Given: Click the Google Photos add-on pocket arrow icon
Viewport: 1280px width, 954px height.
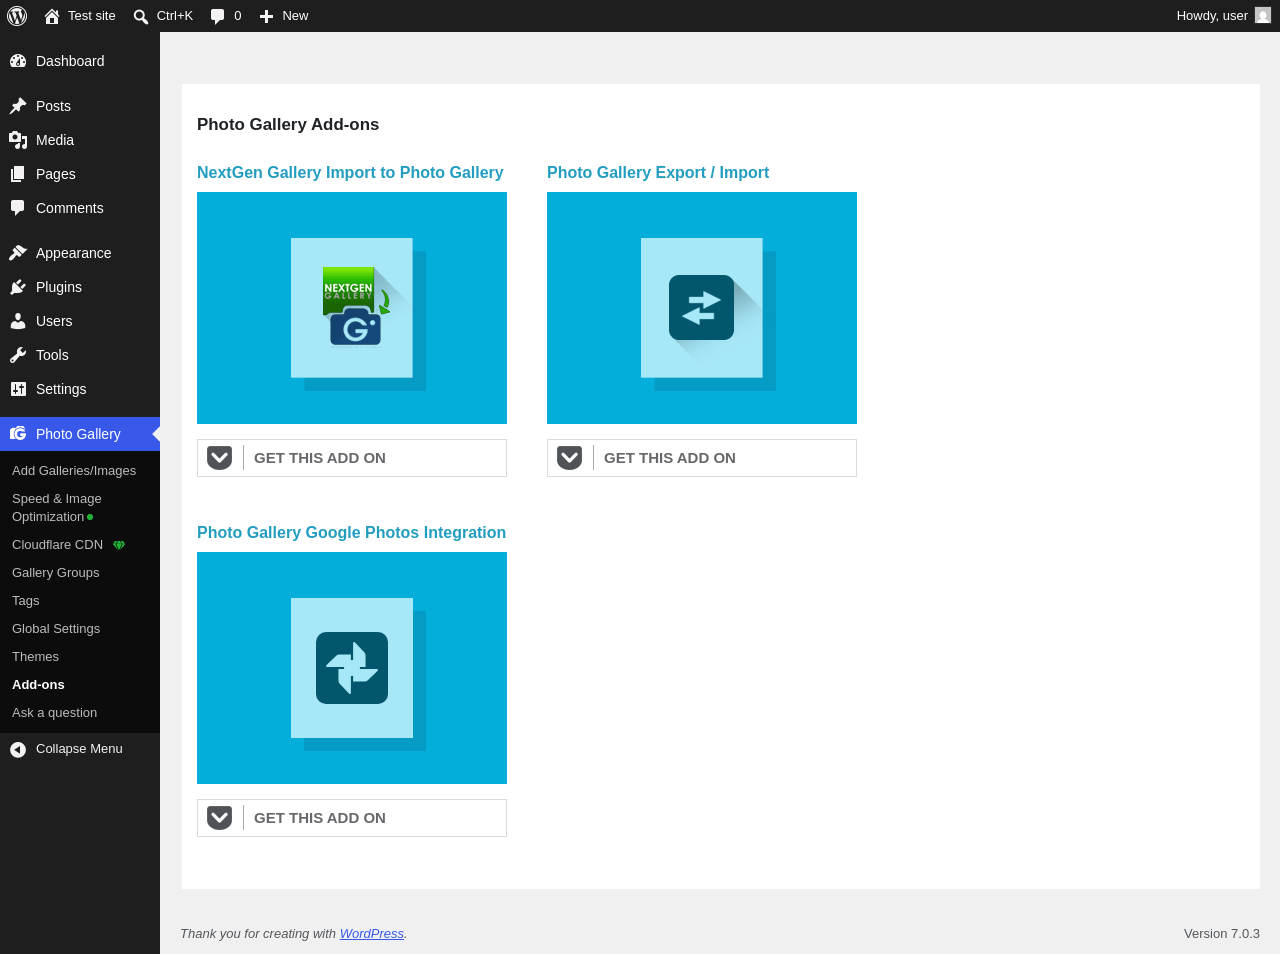Looking at the screenshot, I should click(x=220, y=818).
